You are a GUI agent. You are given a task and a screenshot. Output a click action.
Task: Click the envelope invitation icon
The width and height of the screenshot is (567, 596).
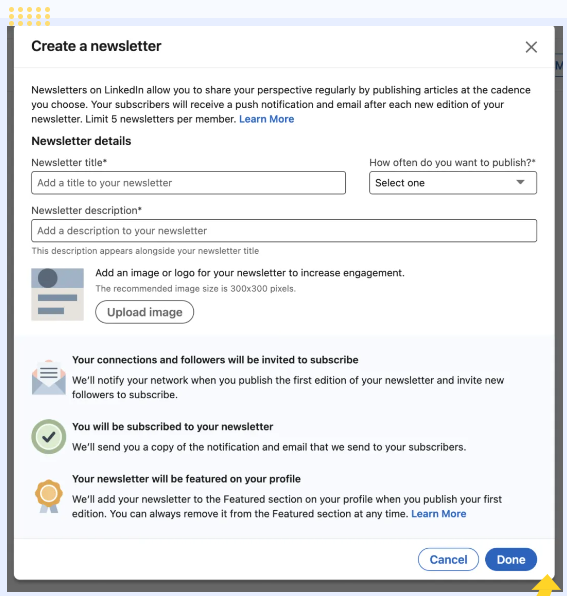[x=49, y=378]
